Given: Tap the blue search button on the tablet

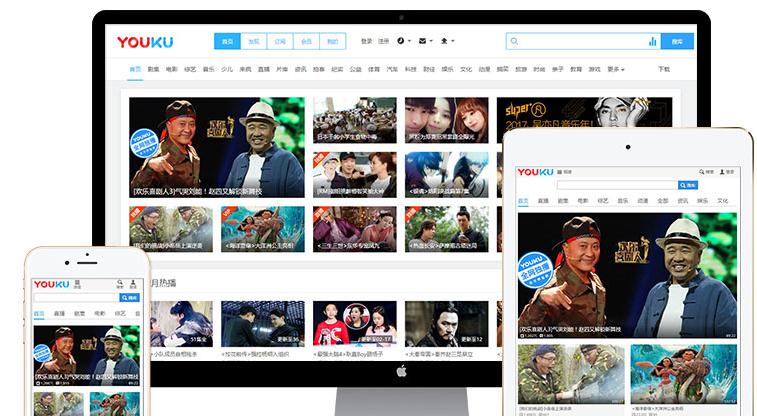Looking at the screenshot, I should click(688, 185).
